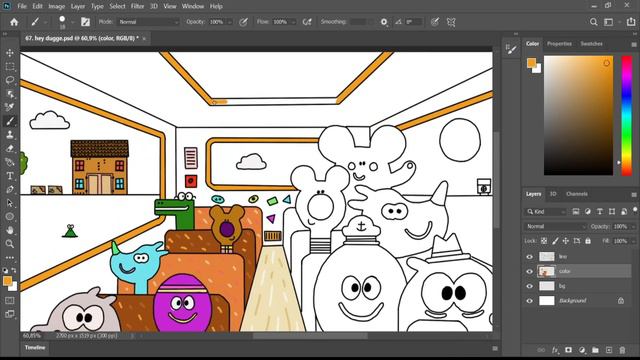Toggle symmetry painting options butterfly
This screenshot has height=360, width=640.
pyautogui.click(x=451, y=22)
